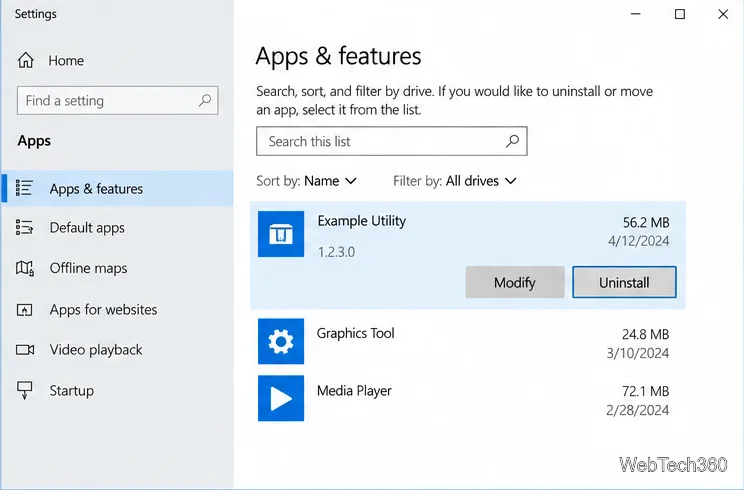The height and width of the screenshot is (490, 744).
Task: Uninstall Example Utility
Action: (624, 282)
